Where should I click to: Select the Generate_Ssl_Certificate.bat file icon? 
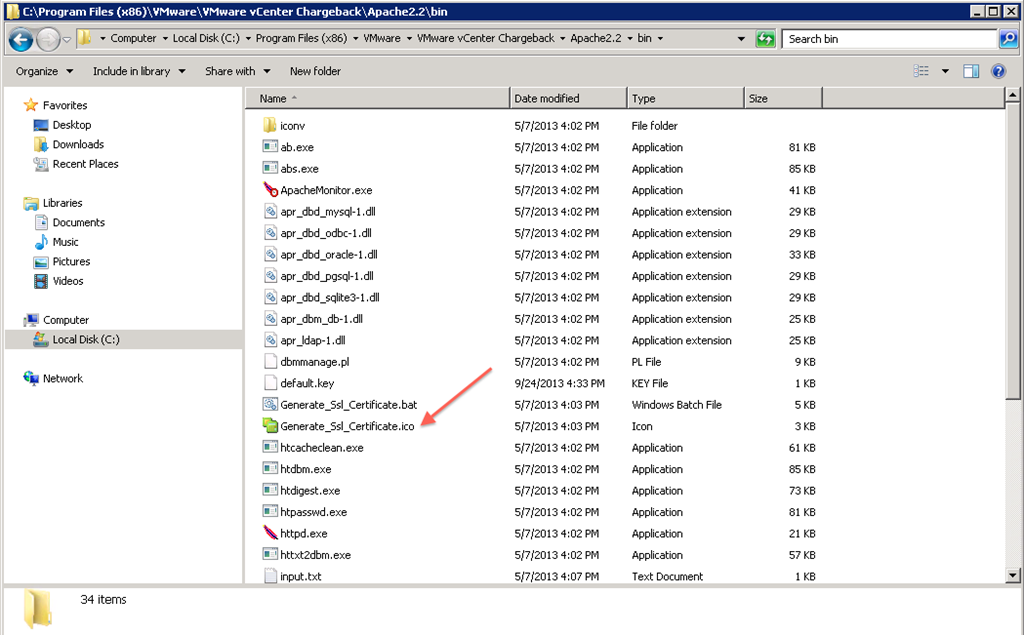pos(270,404)
